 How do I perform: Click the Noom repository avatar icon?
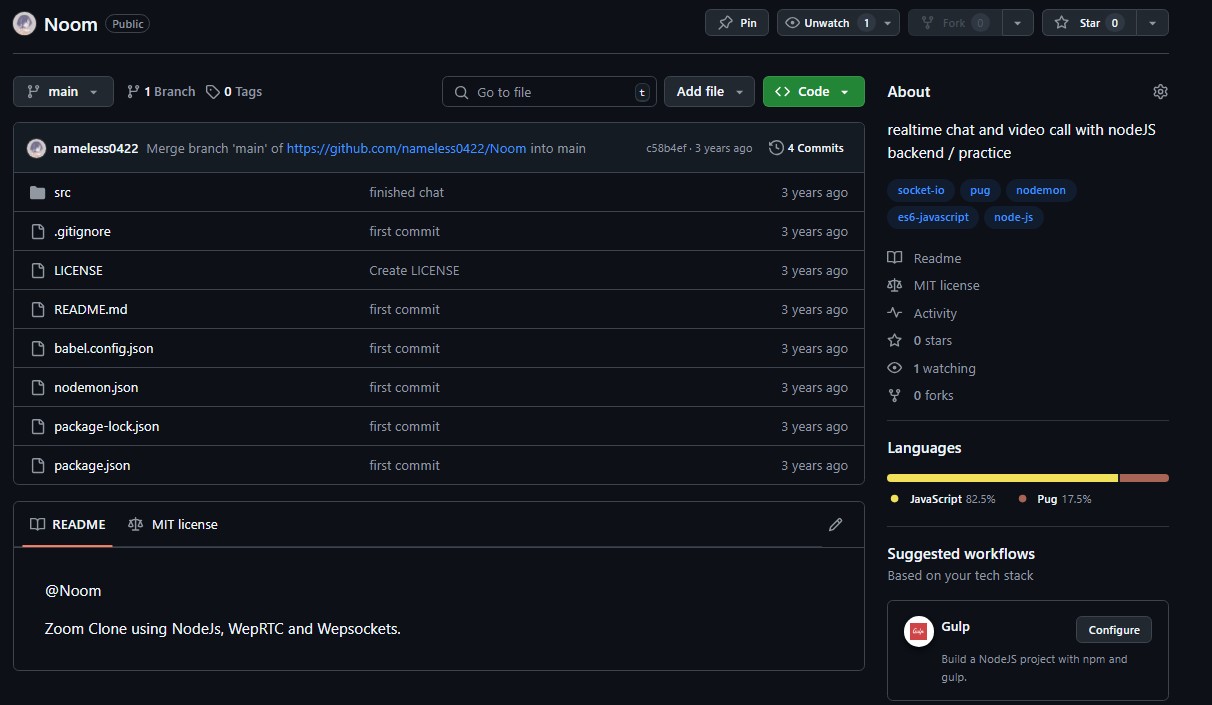coord(25,24)
